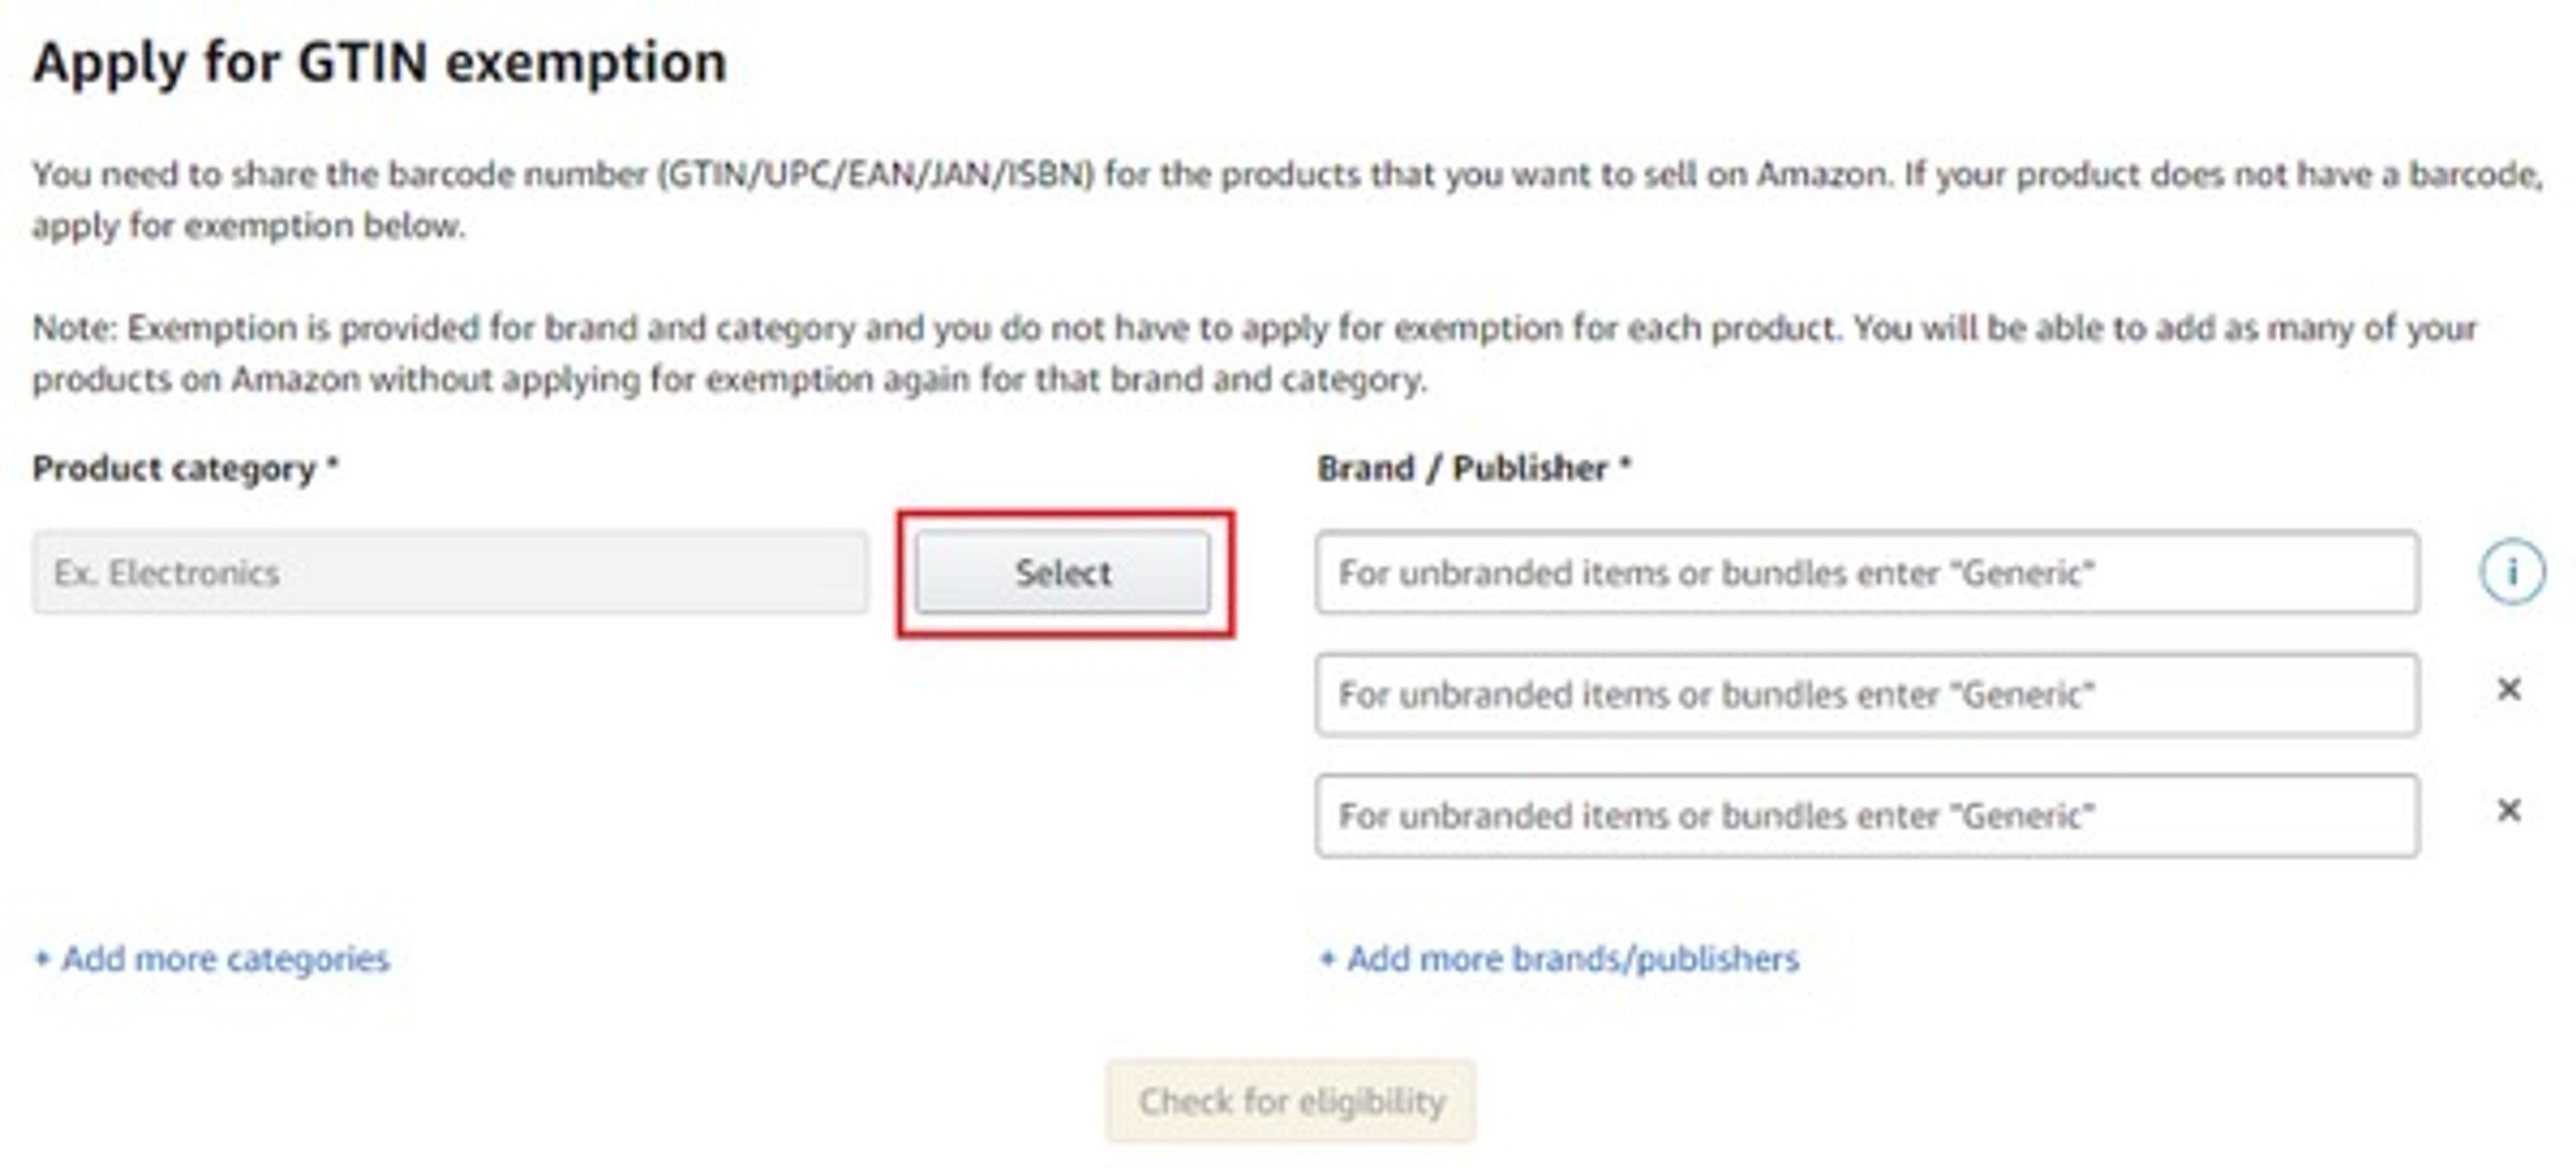Viewport: 2576px width, 1168px height.
Task: Remove the second Brand / Publisher field
Action: coord(2508,689)
